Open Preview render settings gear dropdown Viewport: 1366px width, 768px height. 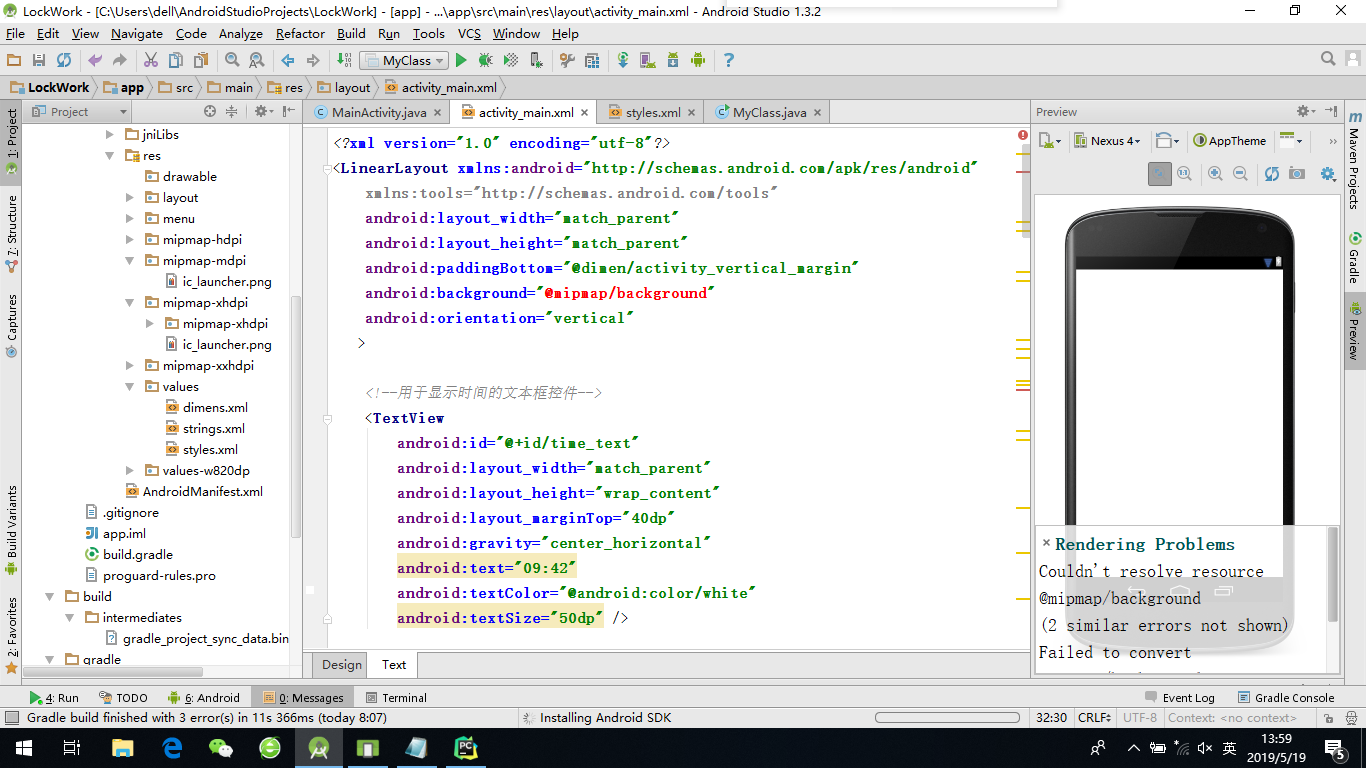1328,174
